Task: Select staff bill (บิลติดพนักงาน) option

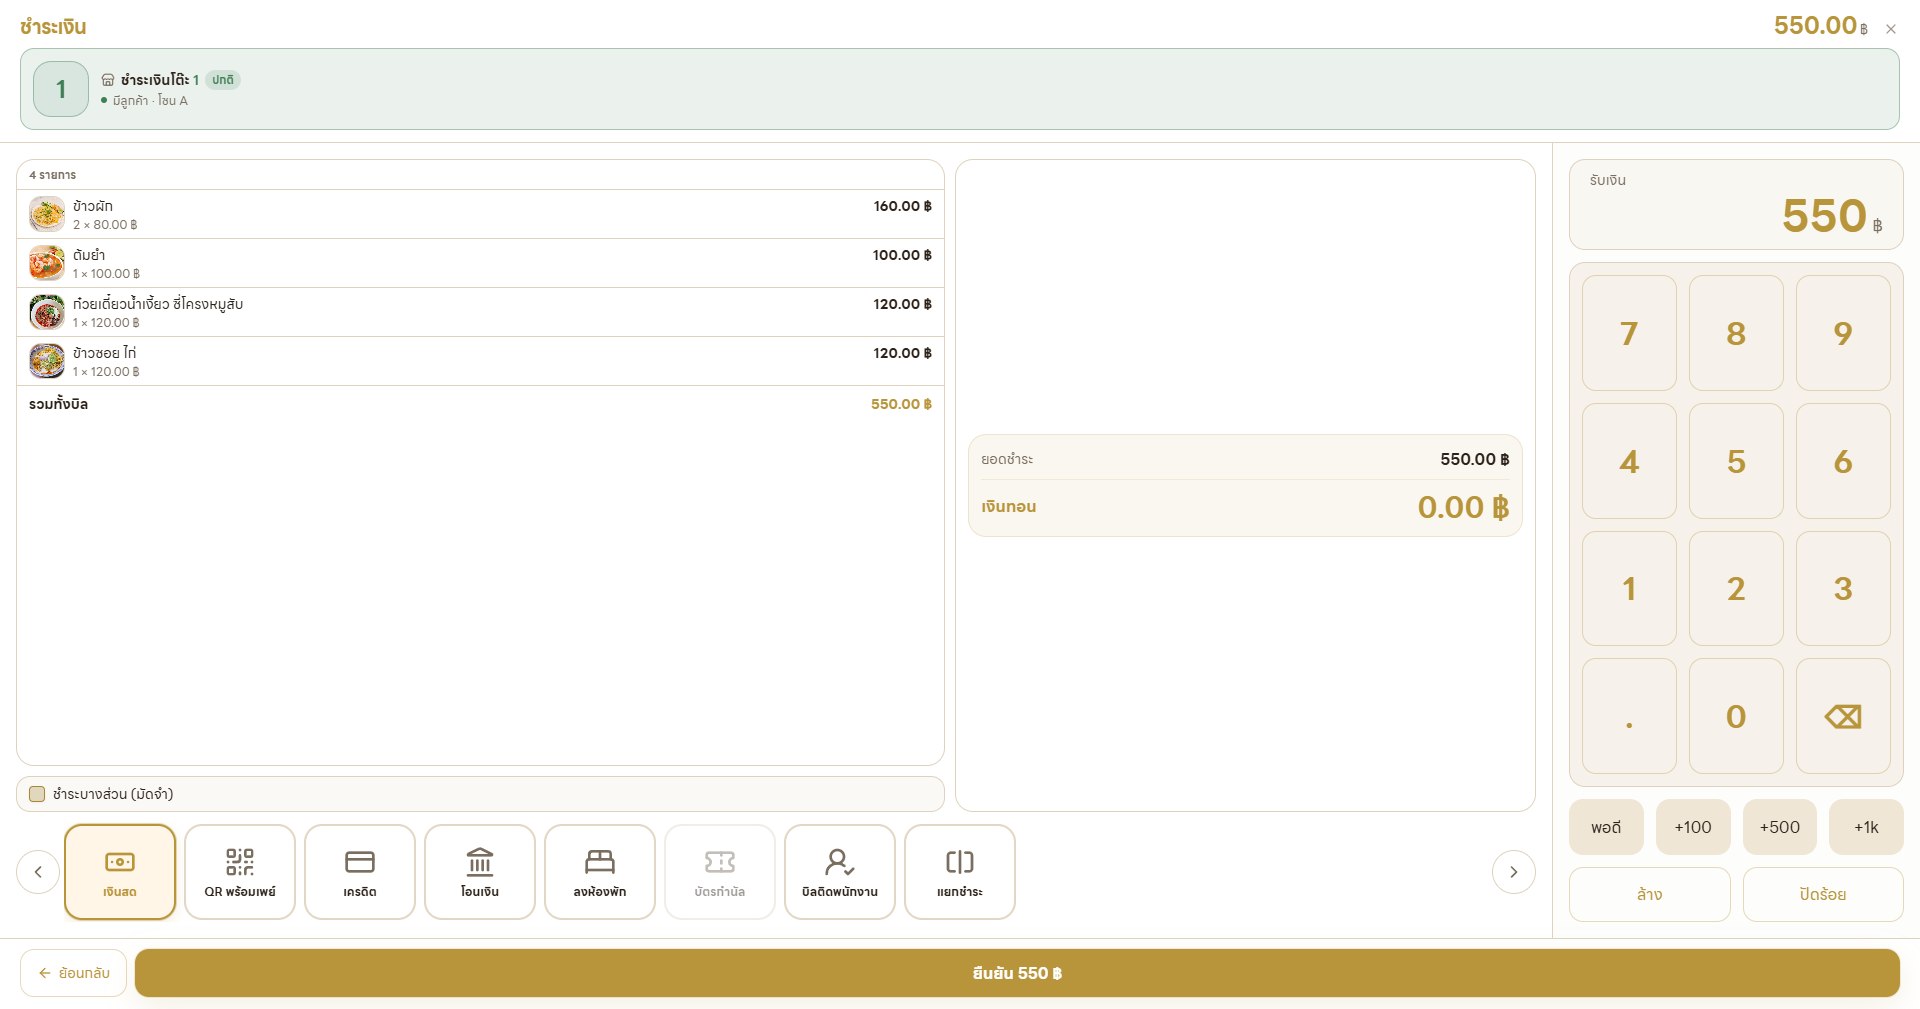Action: 840,872
